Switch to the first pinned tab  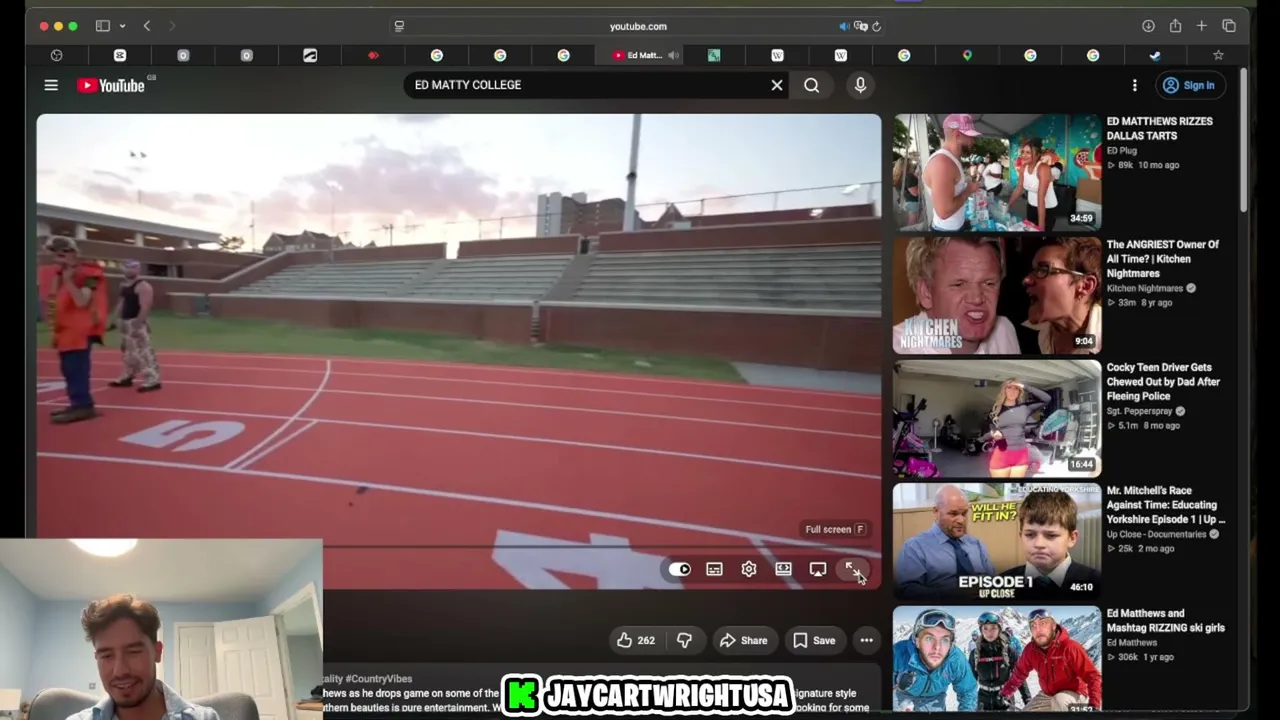[56, 56]
